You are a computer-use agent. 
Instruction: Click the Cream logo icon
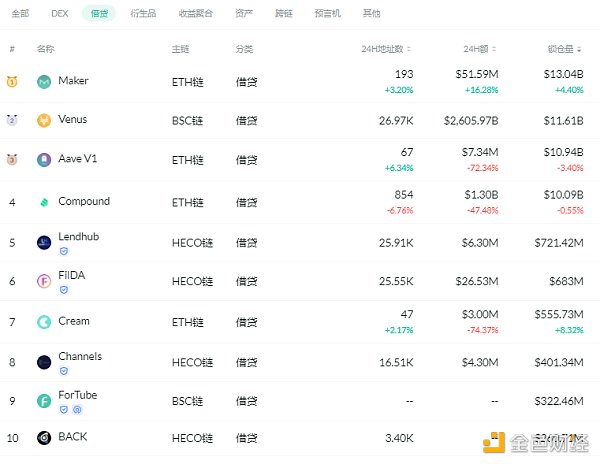(x=44, y=322)
